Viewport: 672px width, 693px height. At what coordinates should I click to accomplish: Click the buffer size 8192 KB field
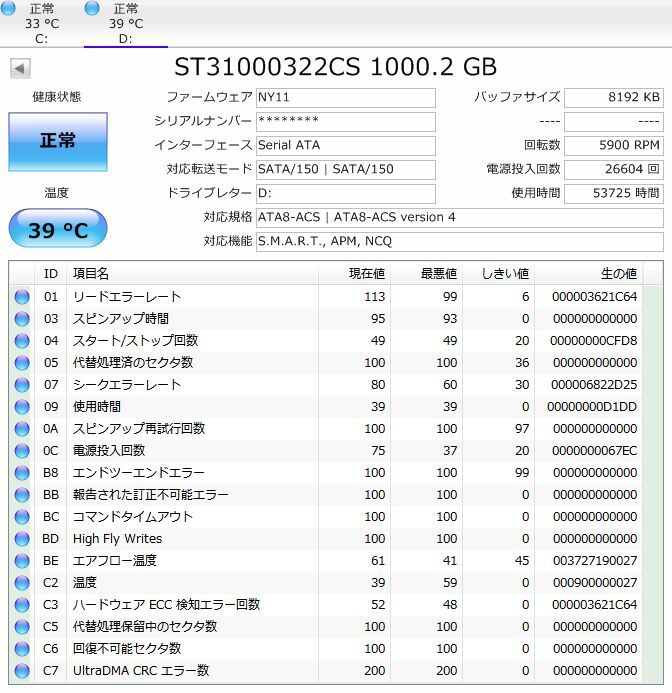pos(614,98)
